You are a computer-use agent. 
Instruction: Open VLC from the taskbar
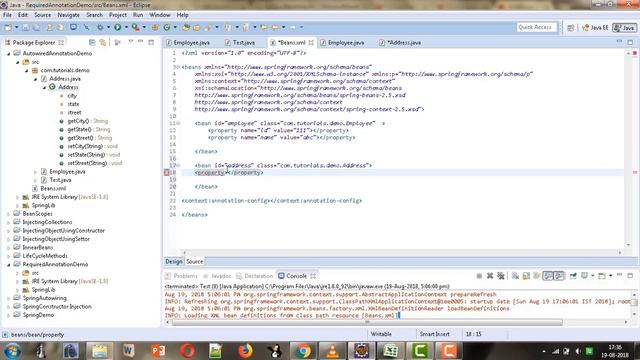[x=333, y=351]
